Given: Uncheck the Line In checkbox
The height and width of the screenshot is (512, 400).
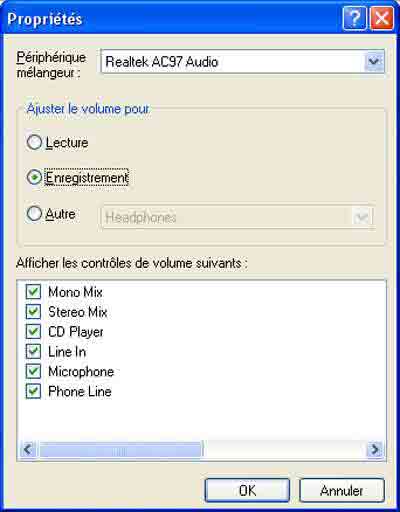Looking at the screenshot, I should coord(33,351).
